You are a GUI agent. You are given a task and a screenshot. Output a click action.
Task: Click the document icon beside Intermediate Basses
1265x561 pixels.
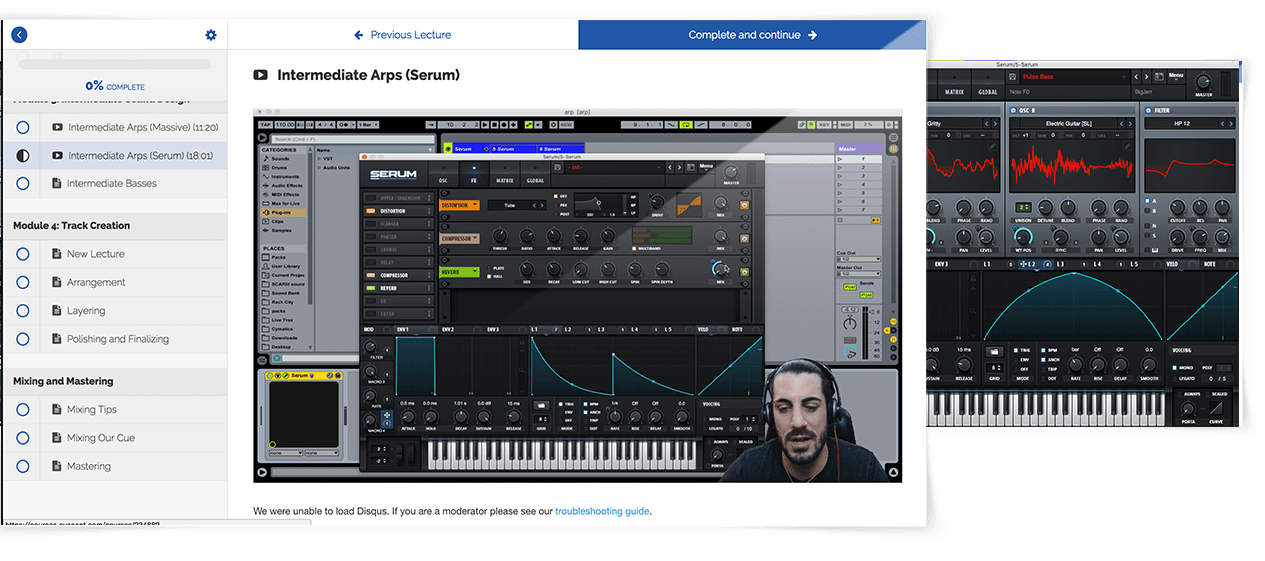pyautogui.click(x=57, y=183)
